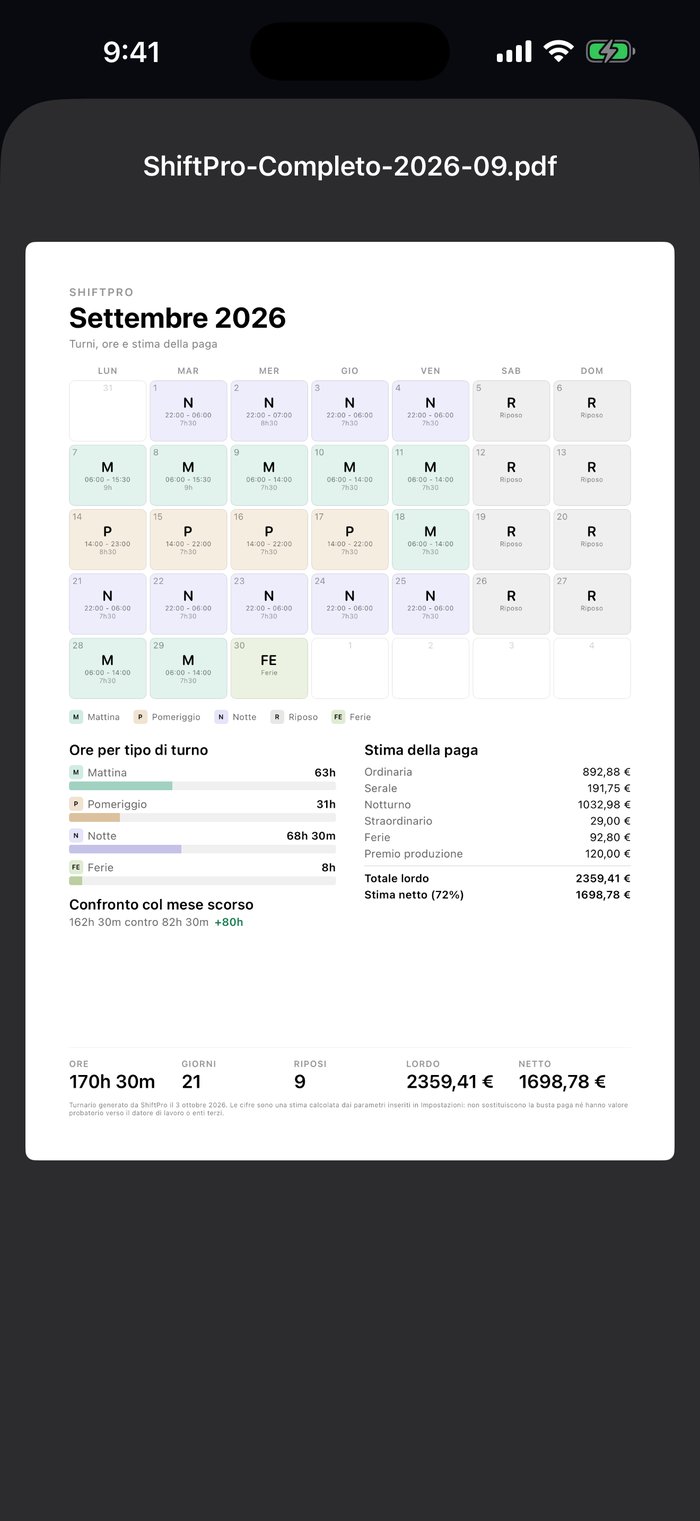The width and height of the screenshot is (700, 1521).
Task: Select day 14 afternoon shift 14:00 - 23:00
Action: pyautogui.click(x=108, y=539)
